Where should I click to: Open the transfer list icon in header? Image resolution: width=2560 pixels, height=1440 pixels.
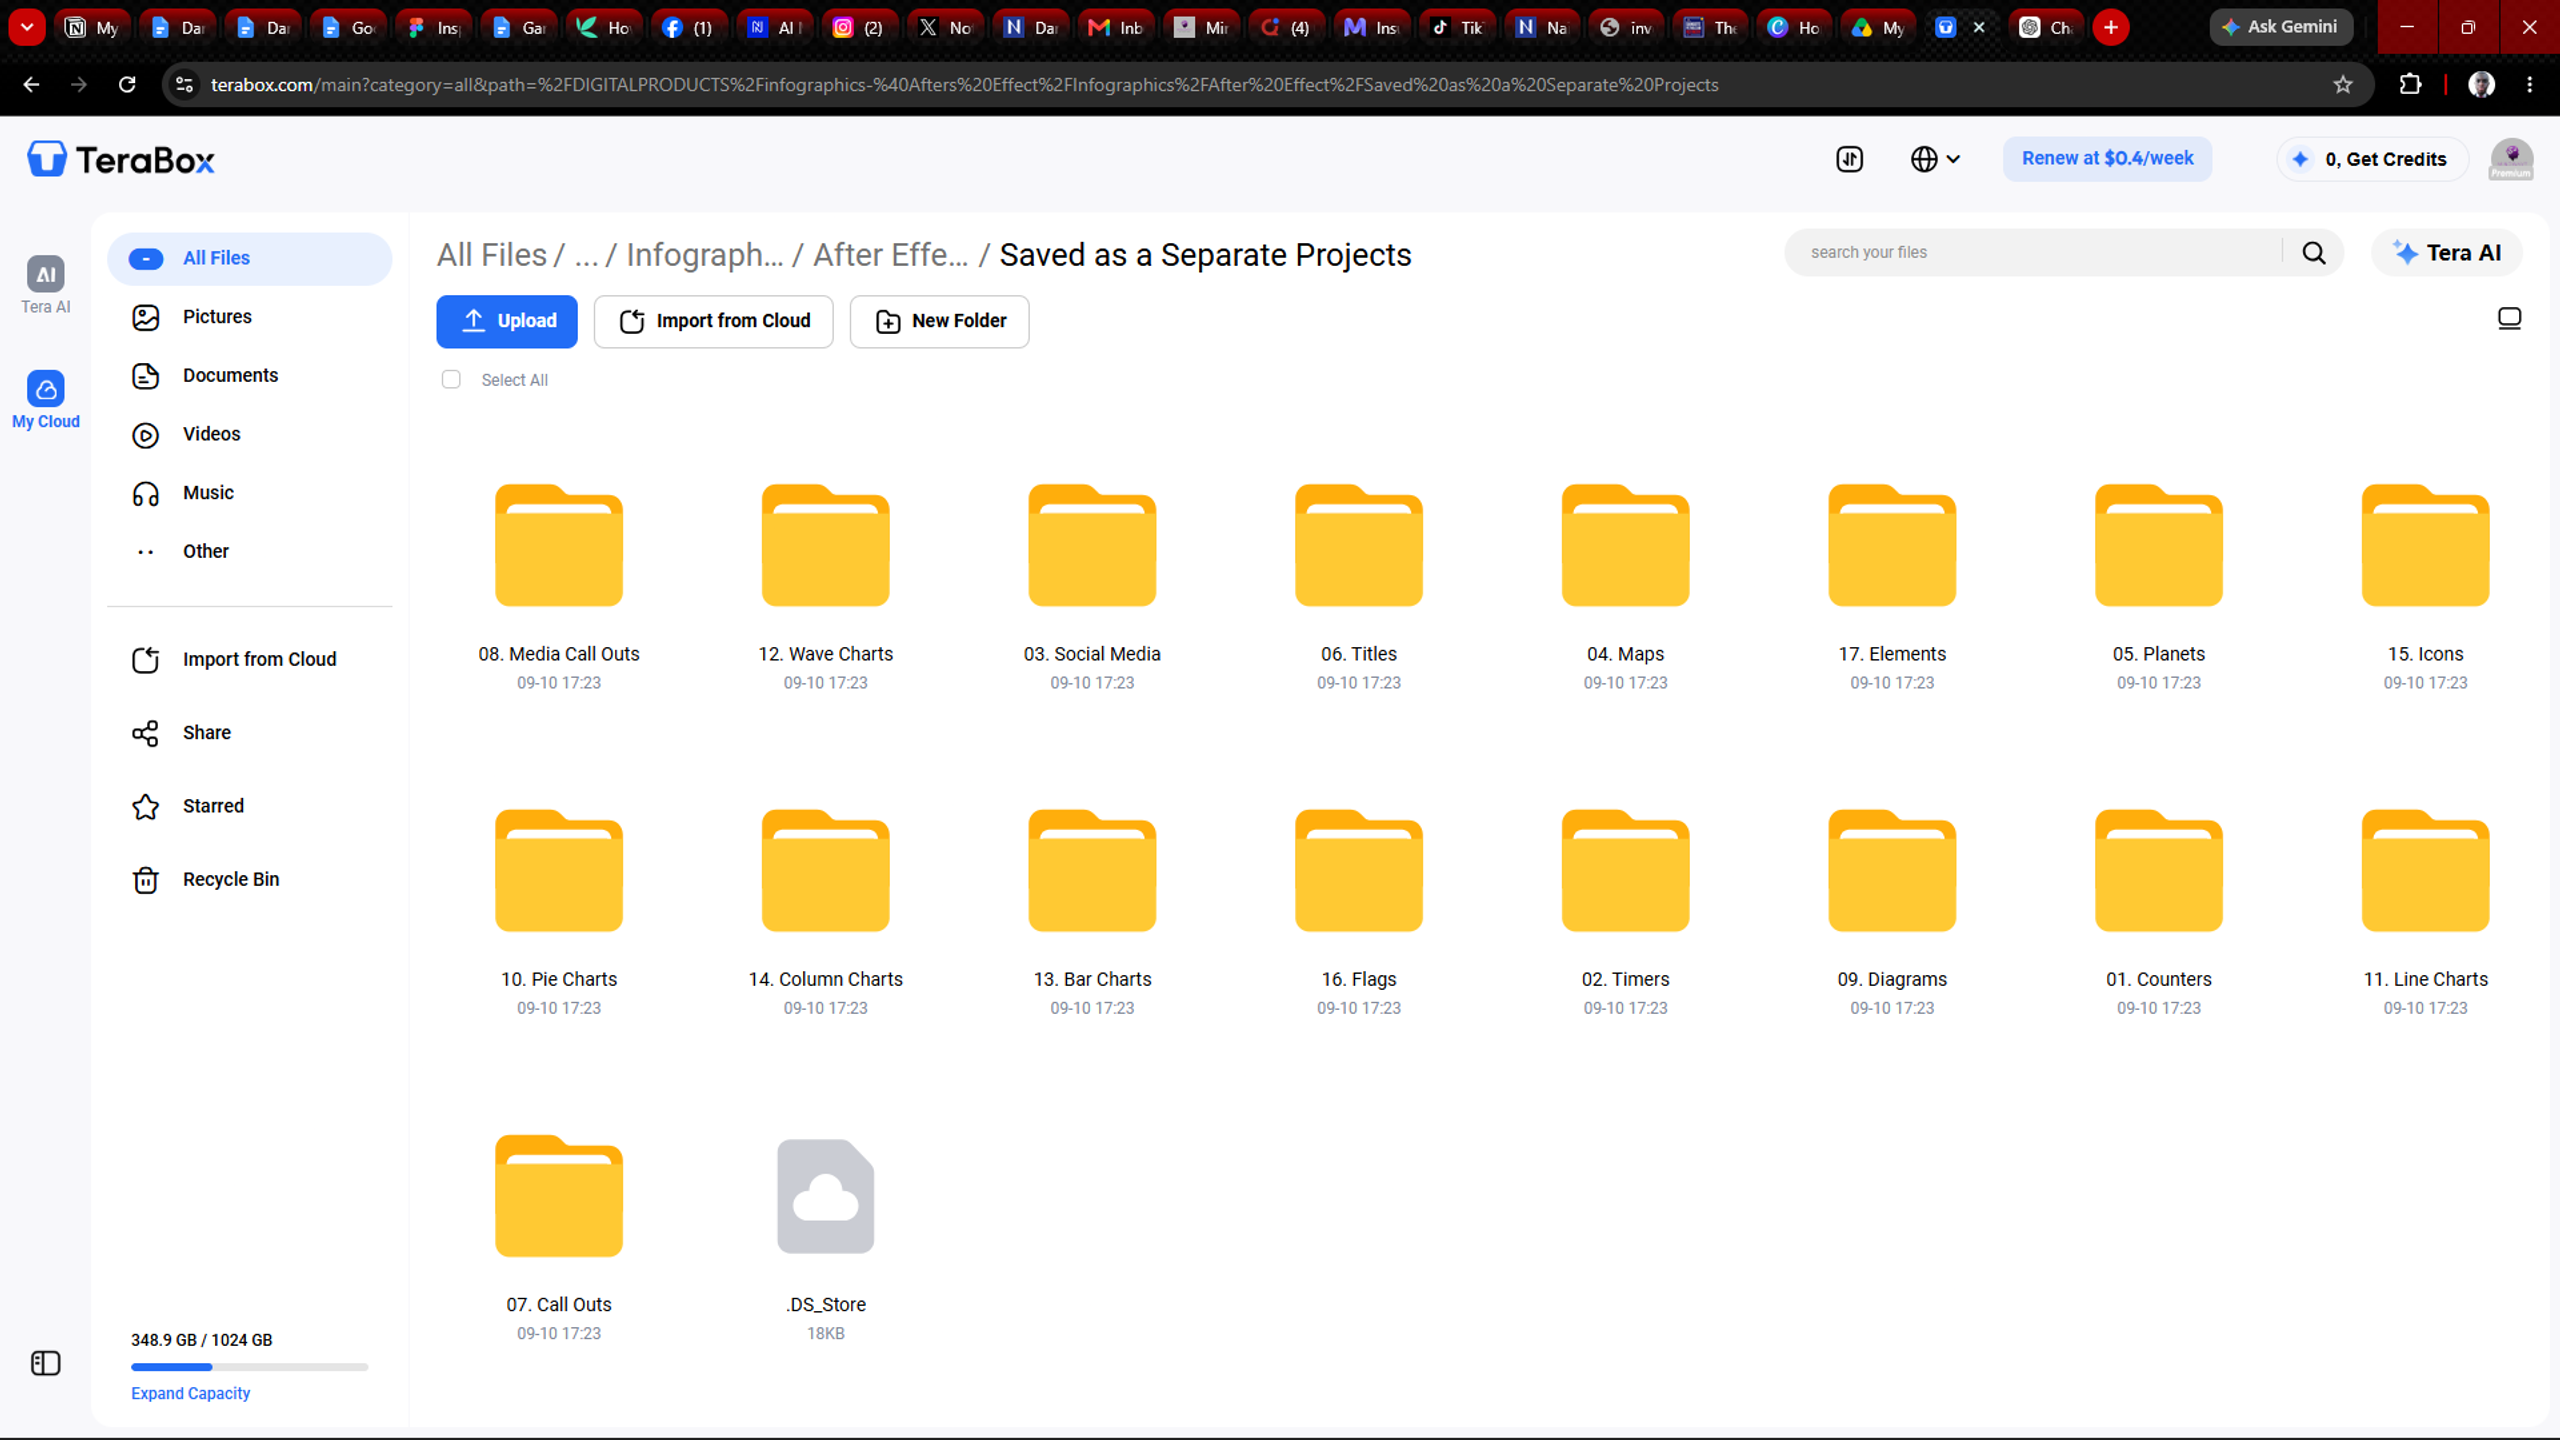click(1850, 159)
